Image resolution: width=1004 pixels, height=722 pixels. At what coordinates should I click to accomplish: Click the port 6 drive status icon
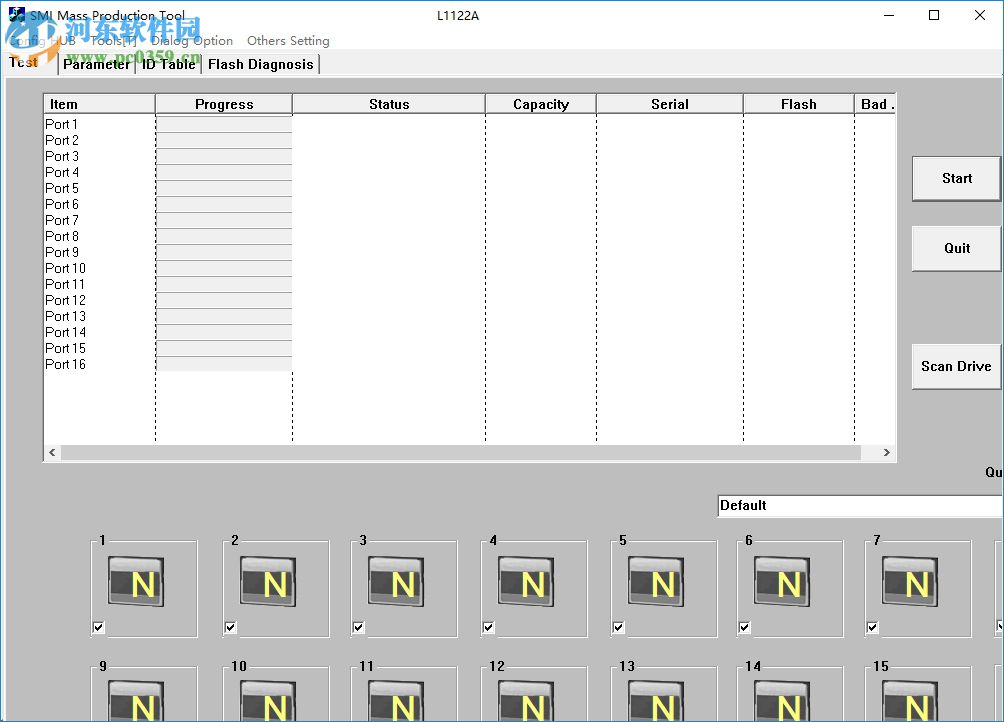click(782, 581)
